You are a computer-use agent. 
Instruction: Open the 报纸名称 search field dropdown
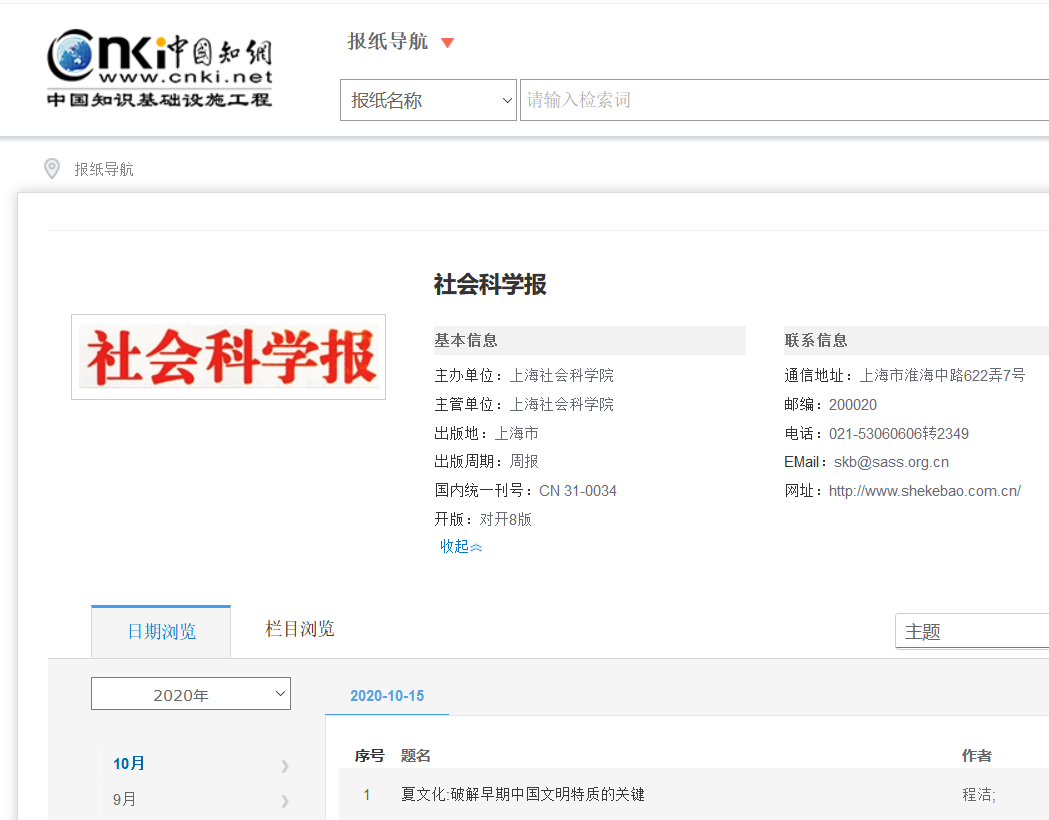tap(428, 100)
